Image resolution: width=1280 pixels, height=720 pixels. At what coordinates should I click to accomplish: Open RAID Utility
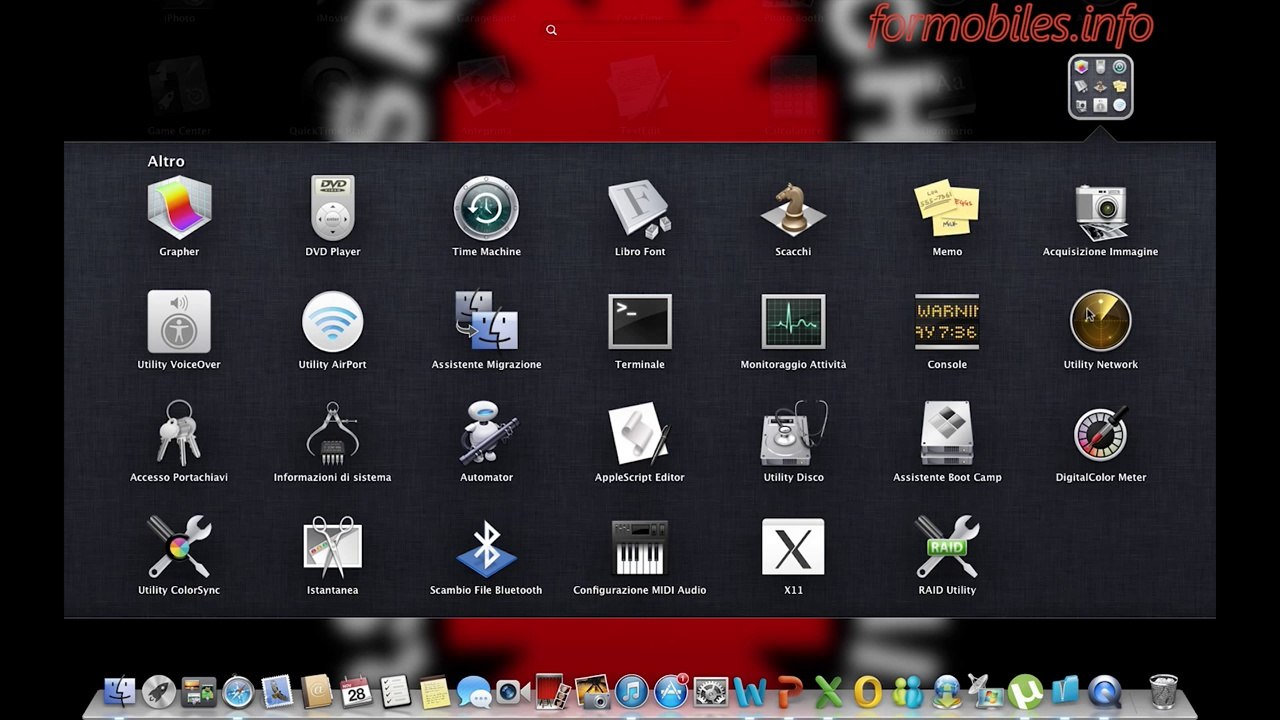[x=947, y=547]
